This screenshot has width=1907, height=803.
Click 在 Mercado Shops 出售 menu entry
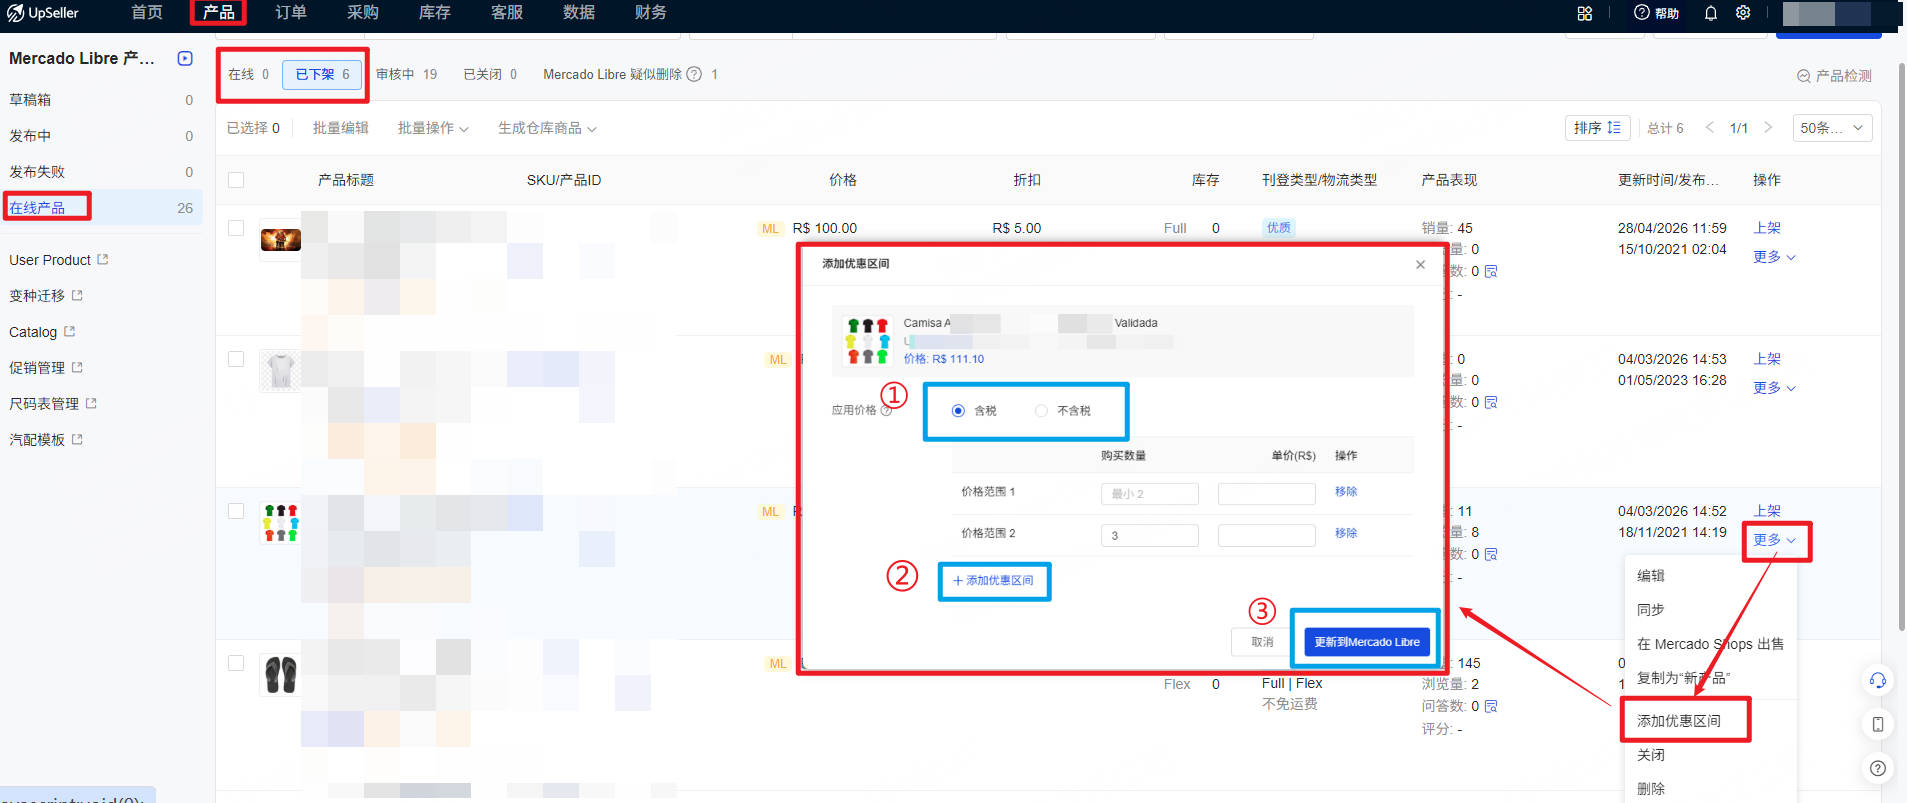click(1710, 644)
